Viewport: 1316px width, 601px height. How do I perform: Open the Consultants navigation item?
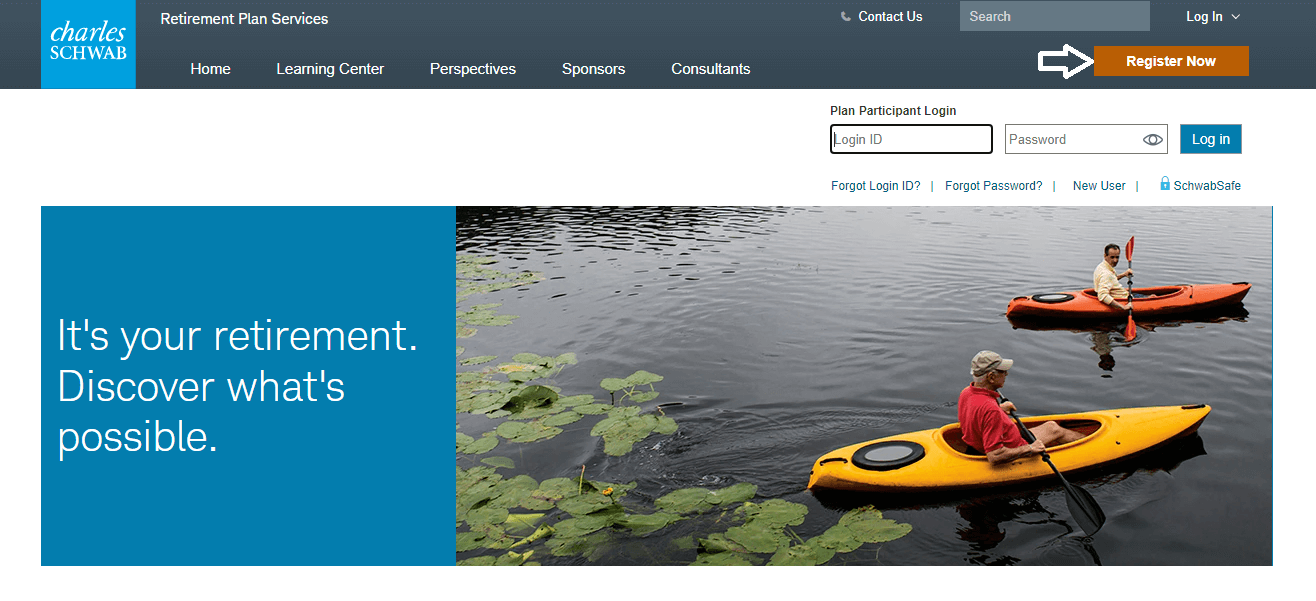tap(711, 69)
